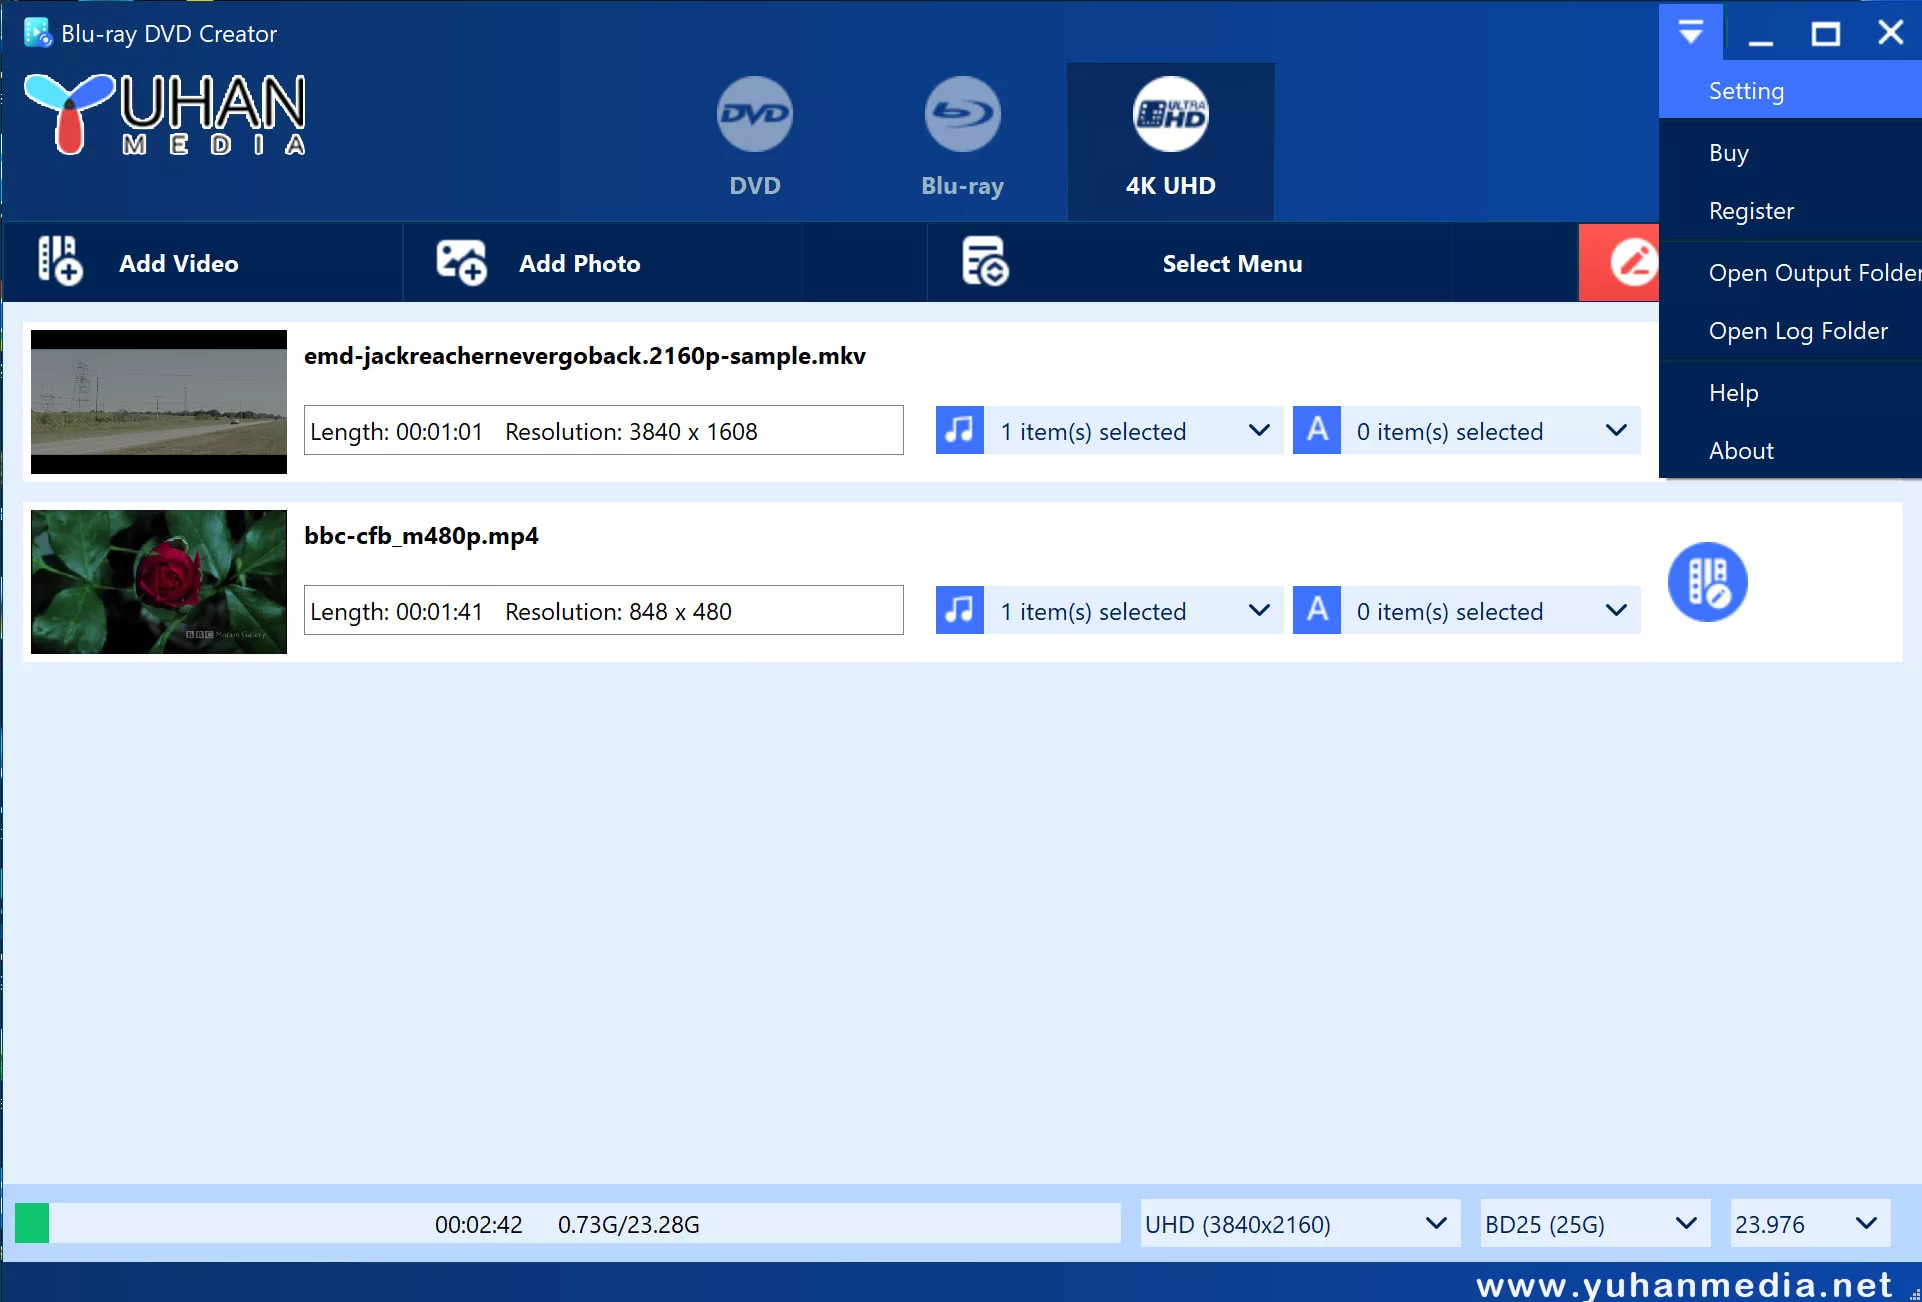Expand the frame rate dropdown 23.976

(x=1874, y=1222)
